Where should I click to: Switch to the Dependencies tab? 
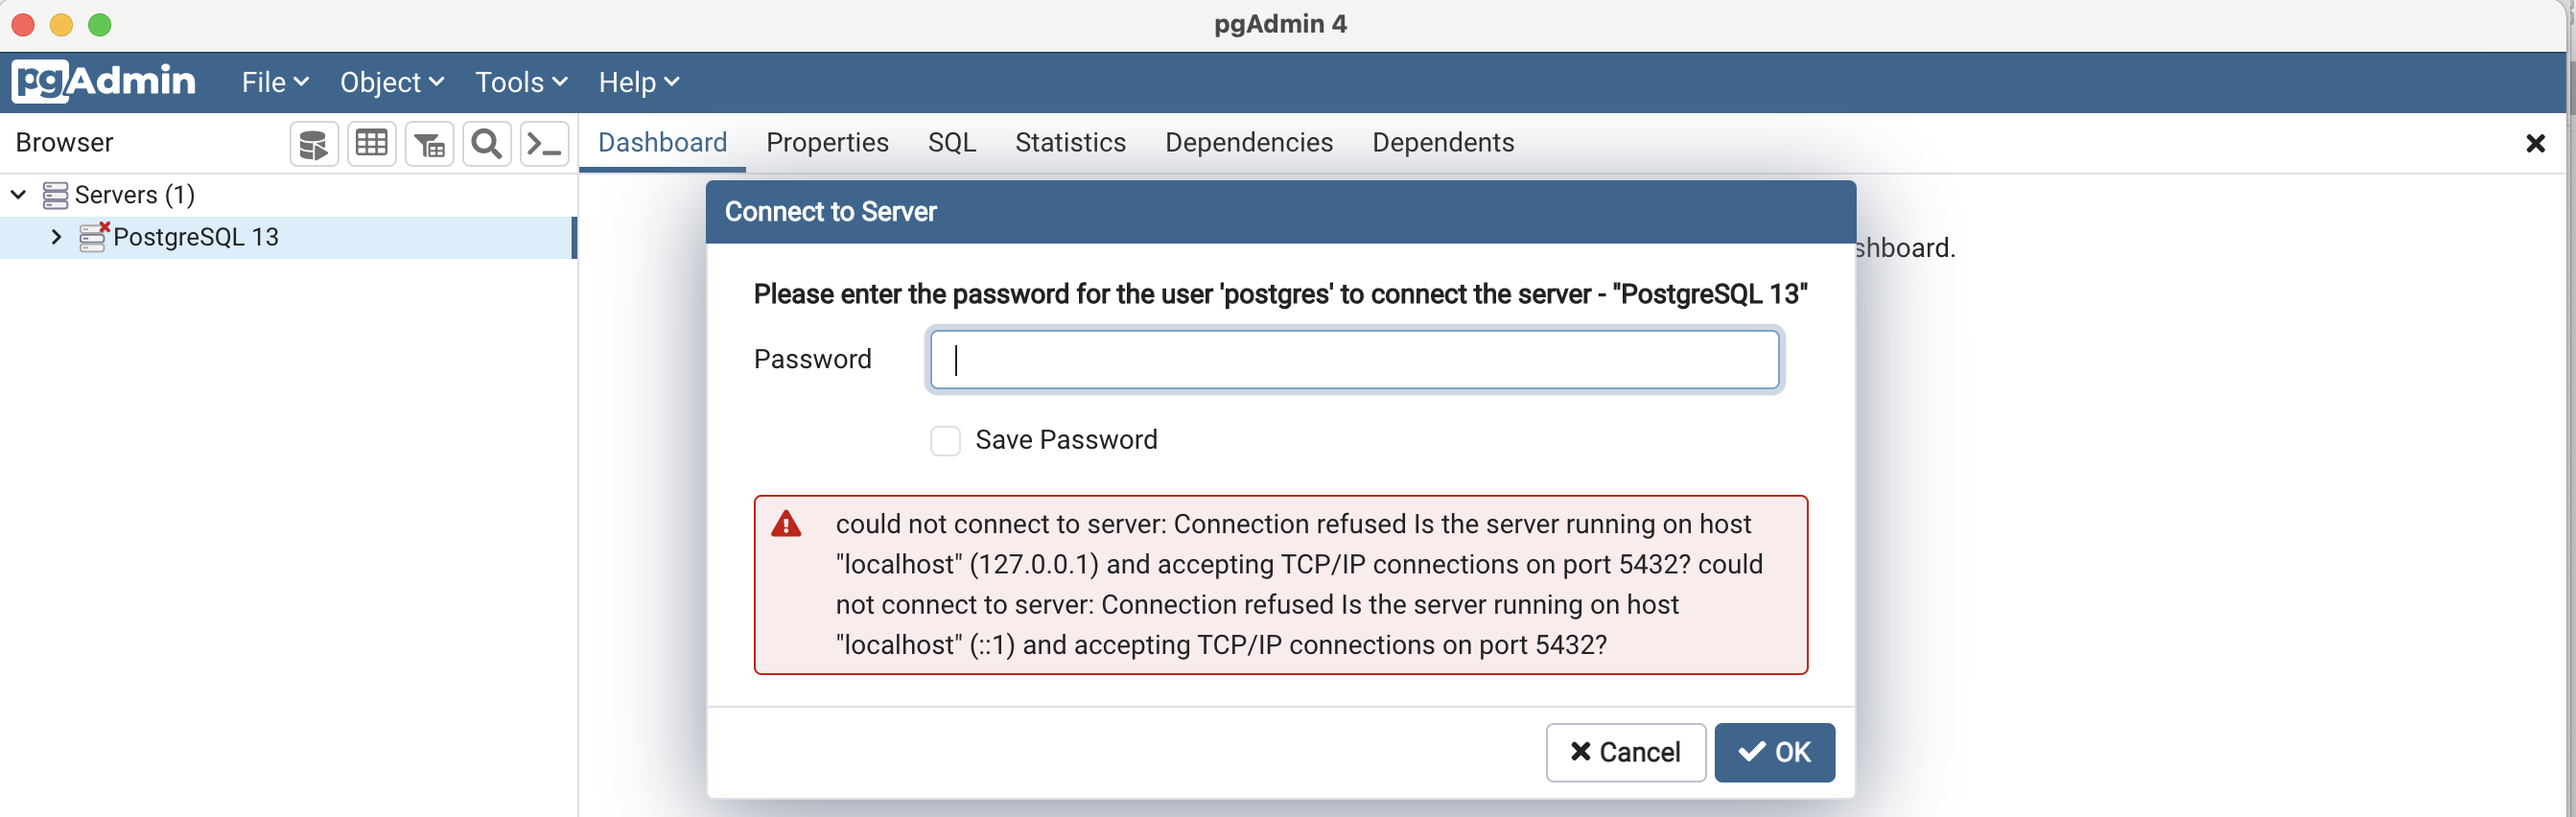click(x=1248, y=143)
